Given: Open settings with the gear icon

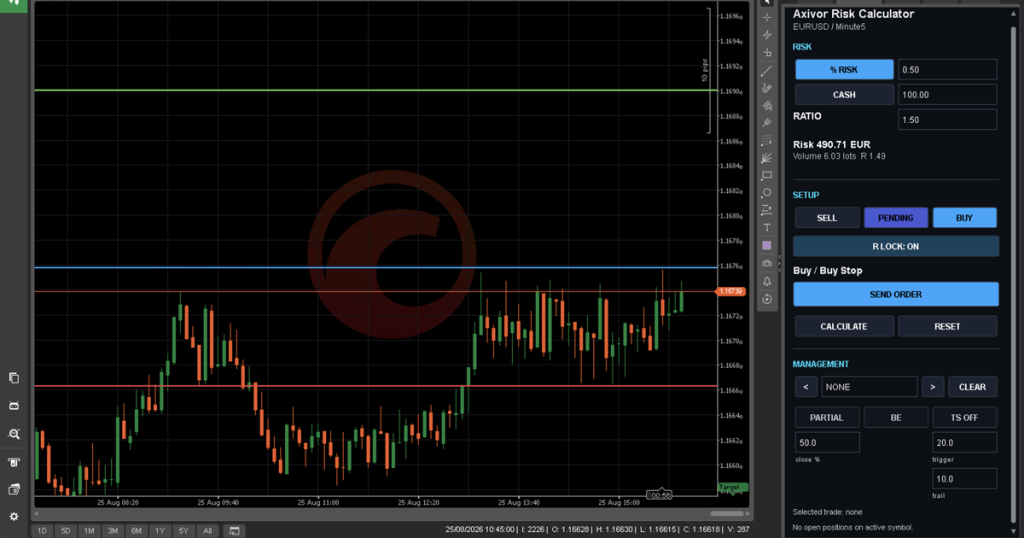Looking at the screenshot, I should tap(14, 516).
